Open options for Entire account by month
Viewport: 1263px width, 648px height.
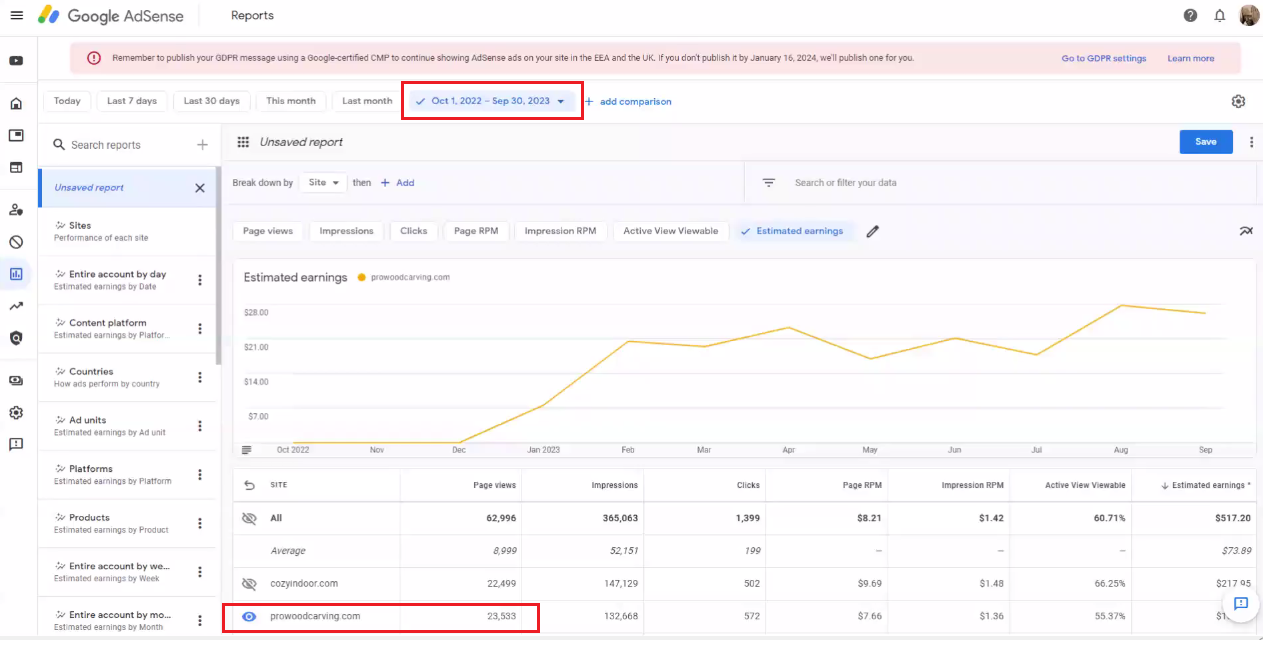(x=200, y=621)
